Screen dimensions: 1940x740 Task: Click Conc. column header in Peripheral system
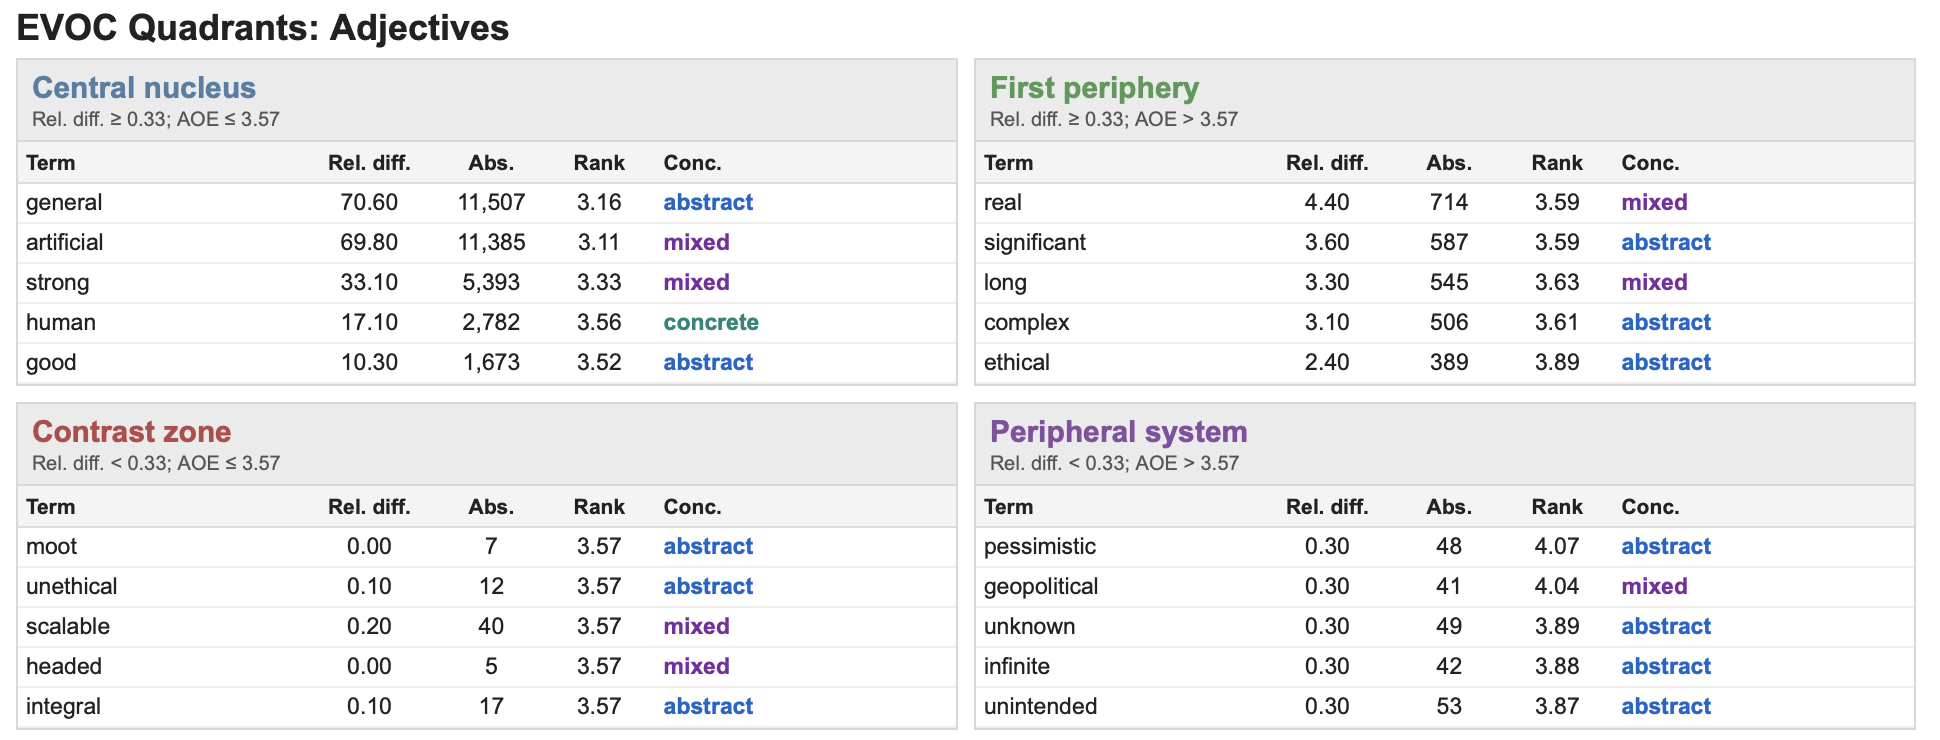1650,507
